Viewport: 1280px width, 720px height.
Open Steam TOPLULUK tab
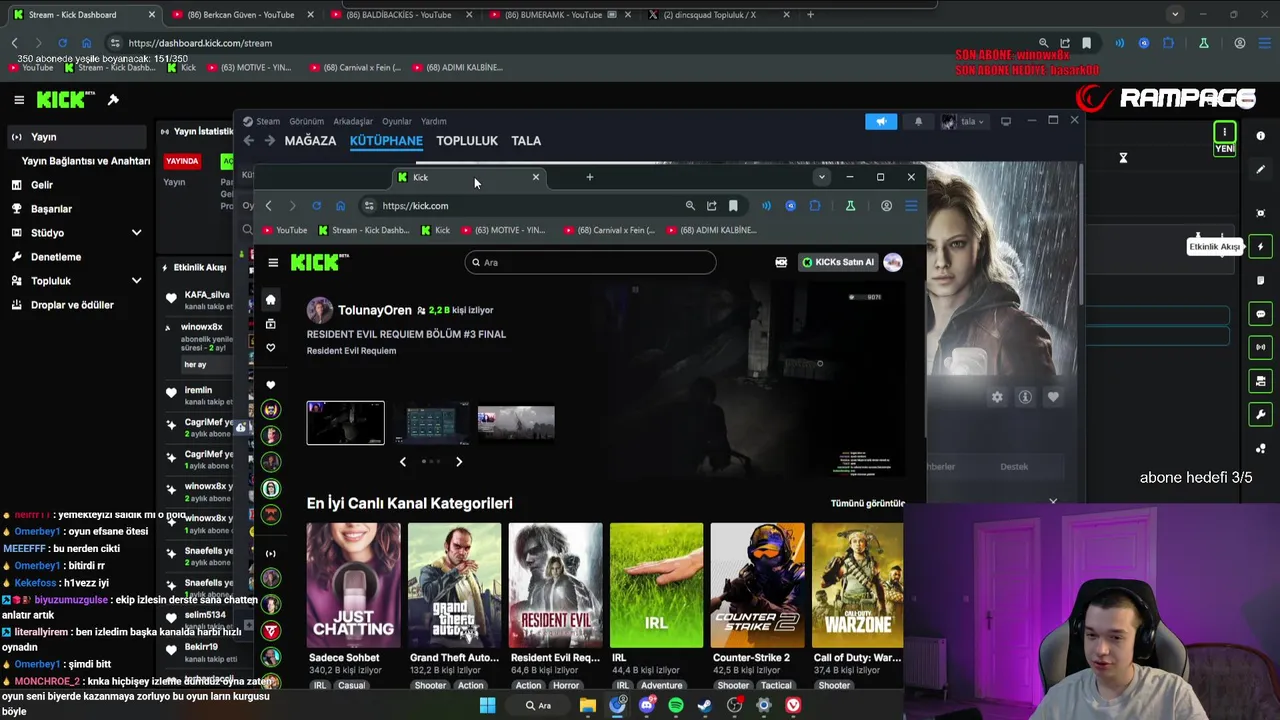[467, 141]
